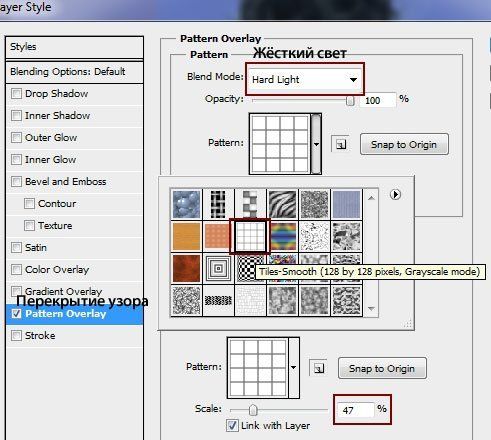Create new preset icon beside lower Pattern swatch

[319, 368]
